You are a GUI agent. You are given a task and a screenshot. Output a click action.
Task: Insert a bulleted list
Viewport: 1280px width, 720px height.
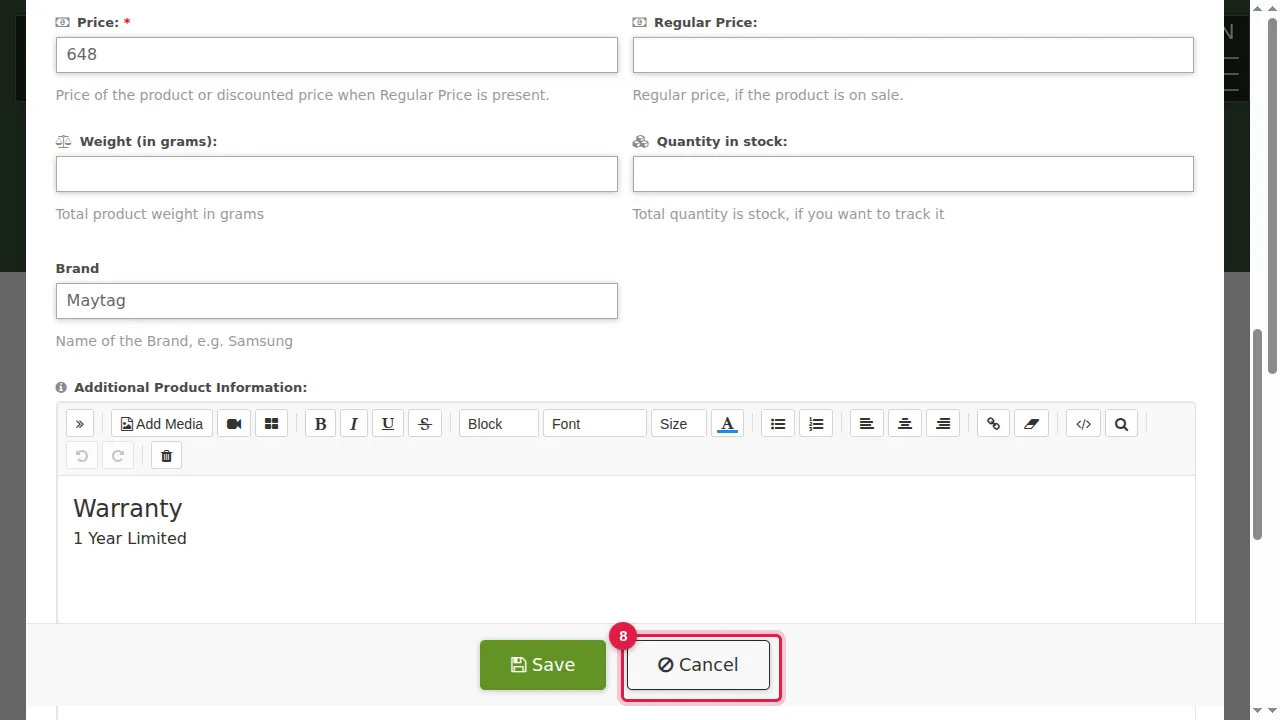(778, 424)
